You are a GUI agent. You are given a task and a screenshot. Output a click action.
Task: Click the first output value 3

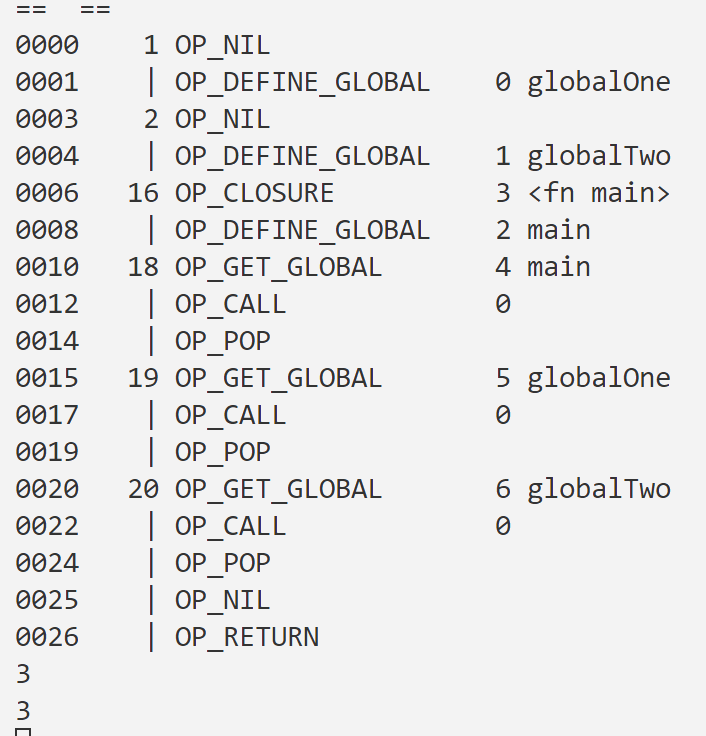(x=23, y=675)
